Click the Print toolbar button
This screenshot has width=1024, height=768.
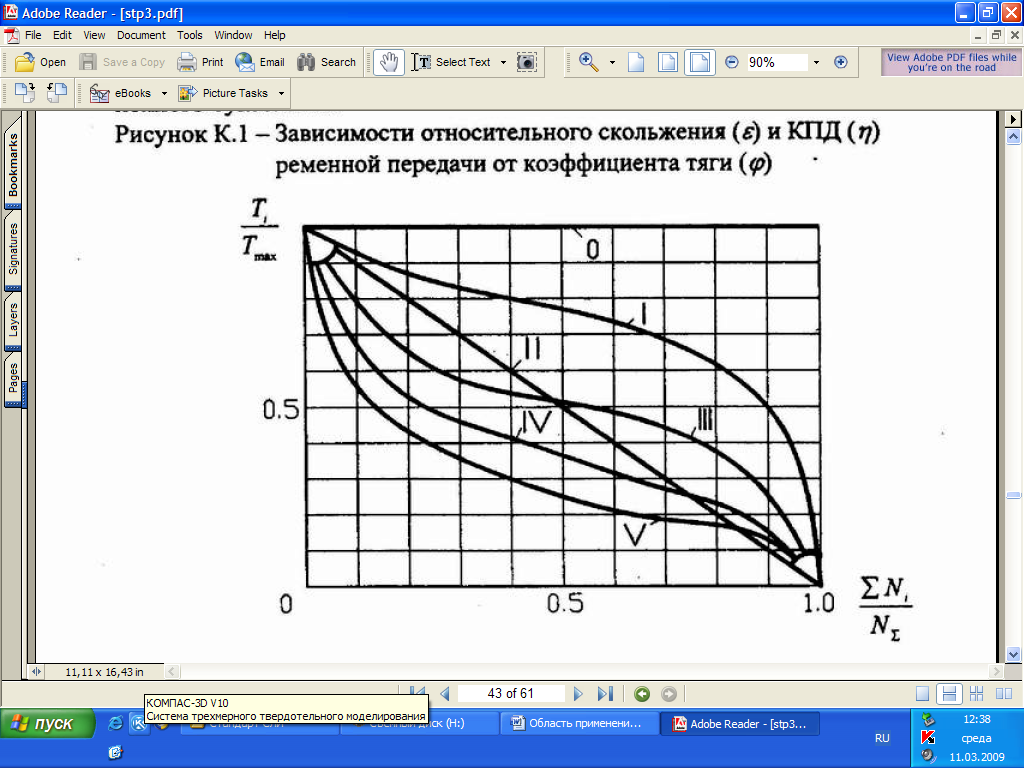(x=200, y=62)
